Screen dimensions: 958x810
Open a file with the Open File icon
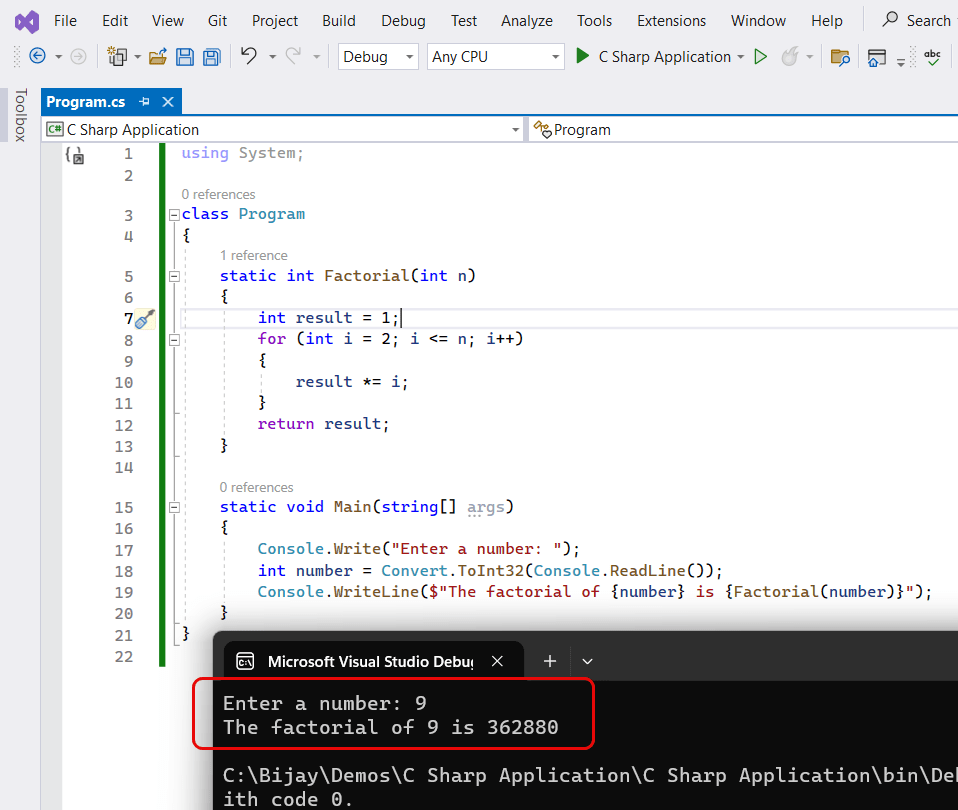click(x=158, y=57)
